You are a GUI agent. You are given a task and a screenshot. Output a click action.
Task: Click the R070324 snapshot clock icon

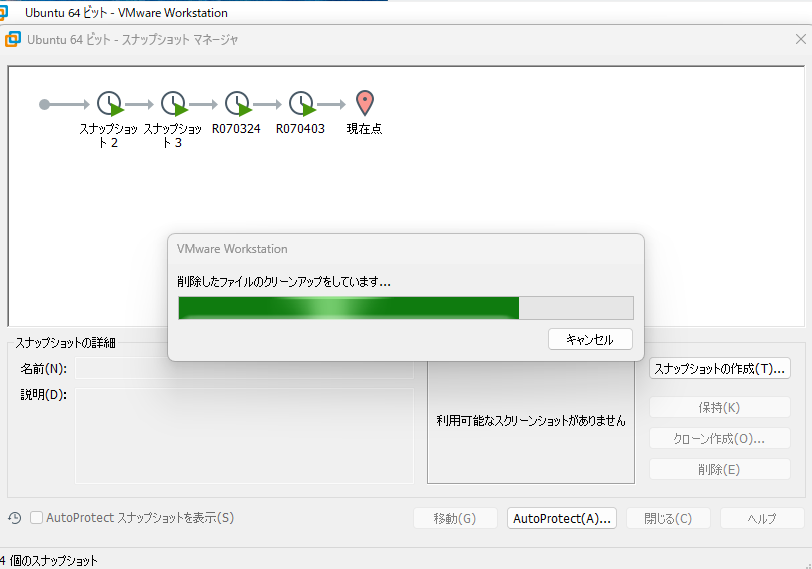237,103
